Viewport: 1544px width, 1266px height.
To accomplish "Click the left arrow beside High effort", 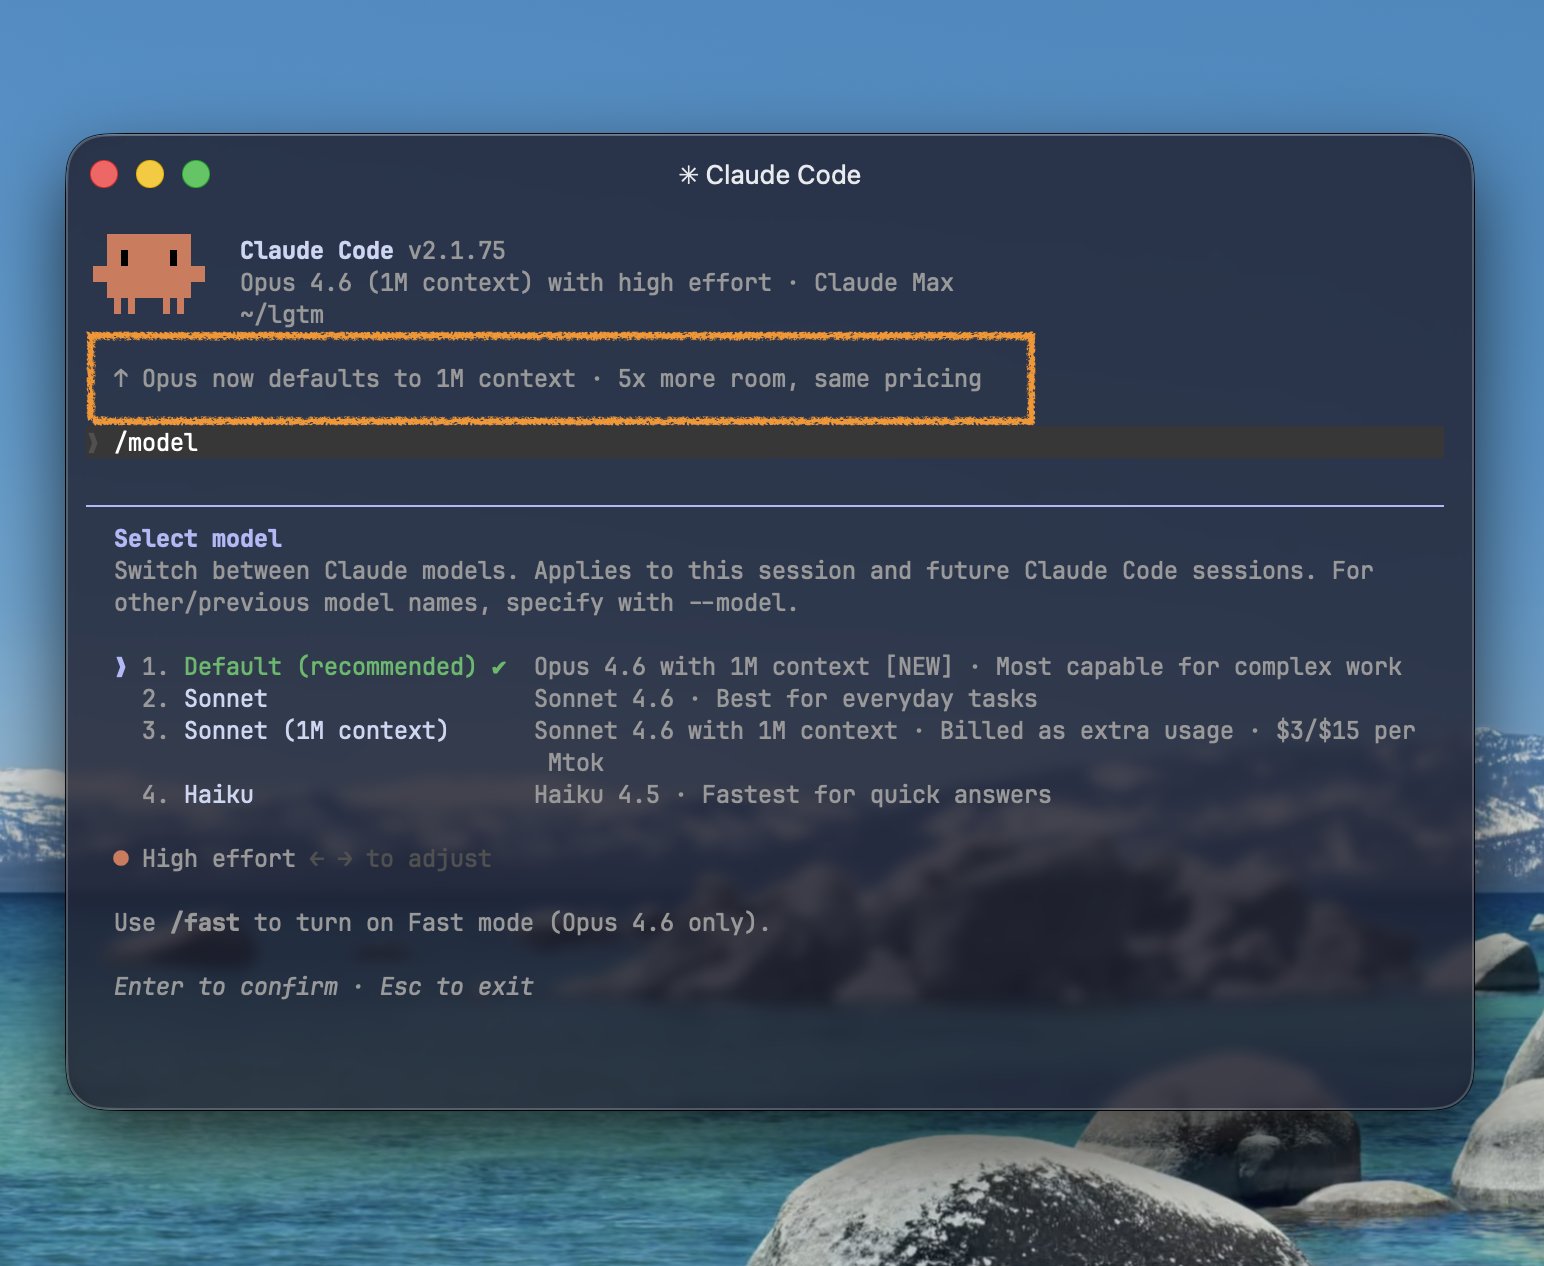I will 317,858.
